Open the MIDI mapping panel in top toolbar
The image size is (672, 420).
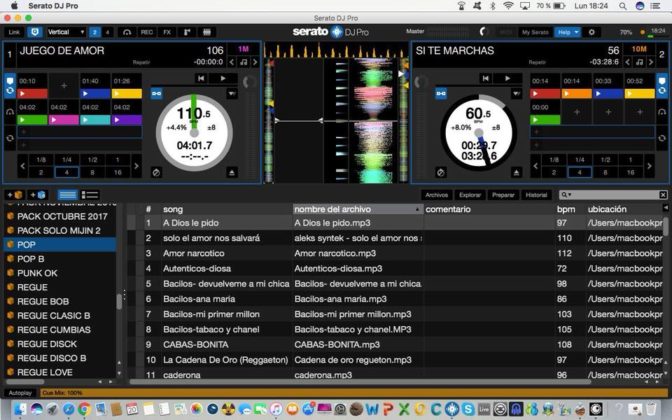pyautogui.click(x=187, y=32)
